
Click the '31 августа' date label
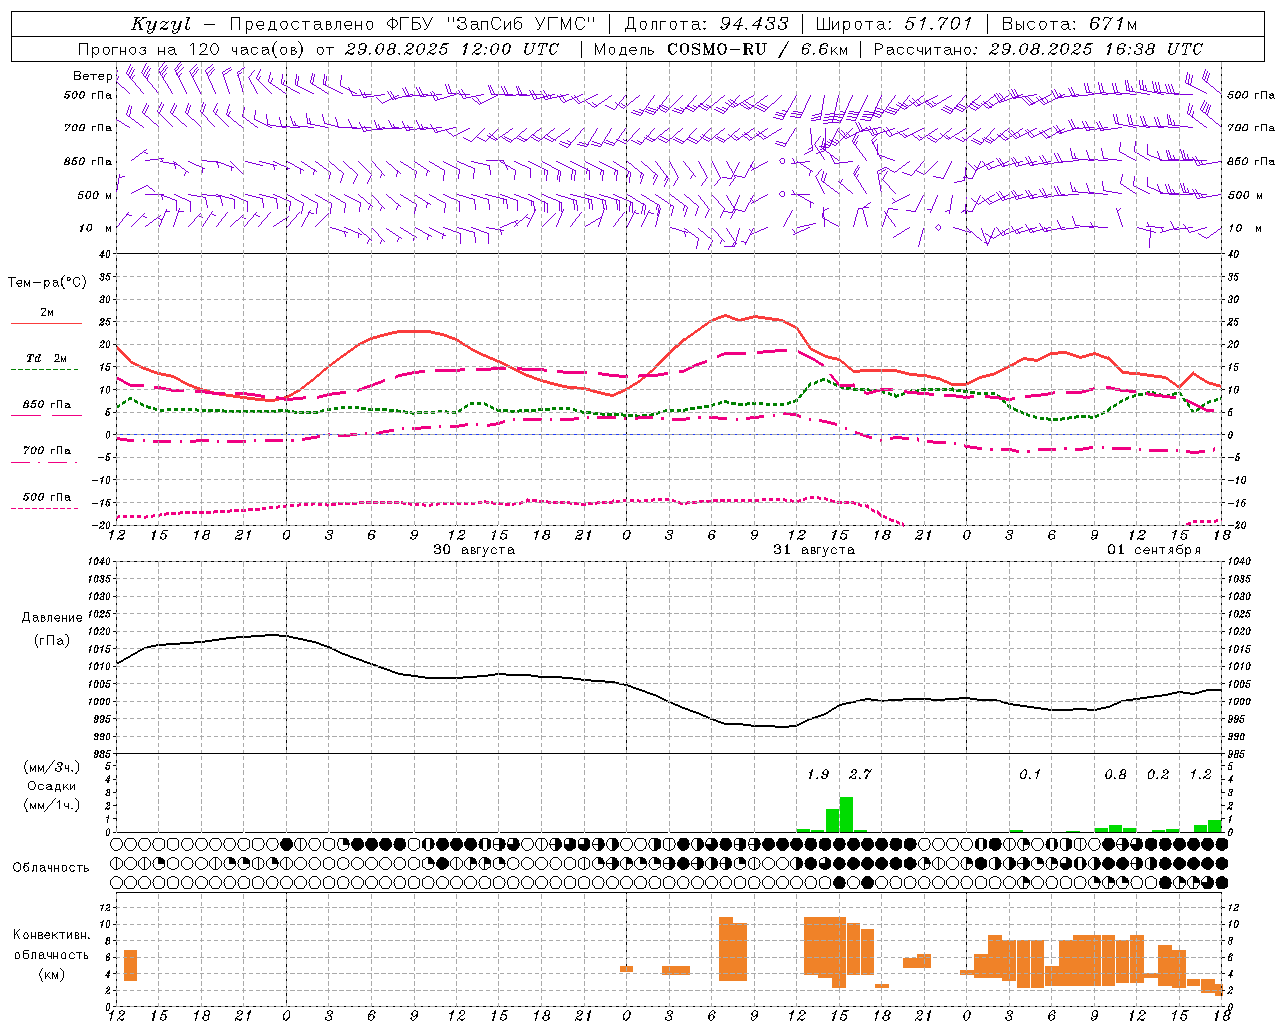click(x=814, y=550)
